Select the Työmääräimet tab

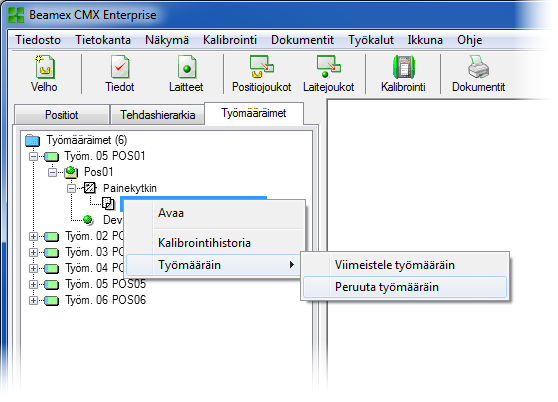tap(254, 113)
